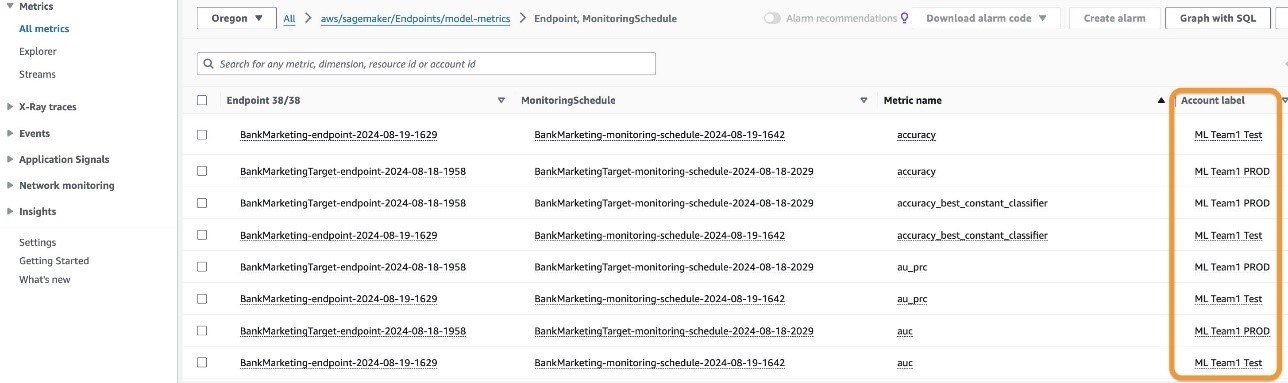Click the metric search input field
1288x383 pixels.
click(427, 64)
